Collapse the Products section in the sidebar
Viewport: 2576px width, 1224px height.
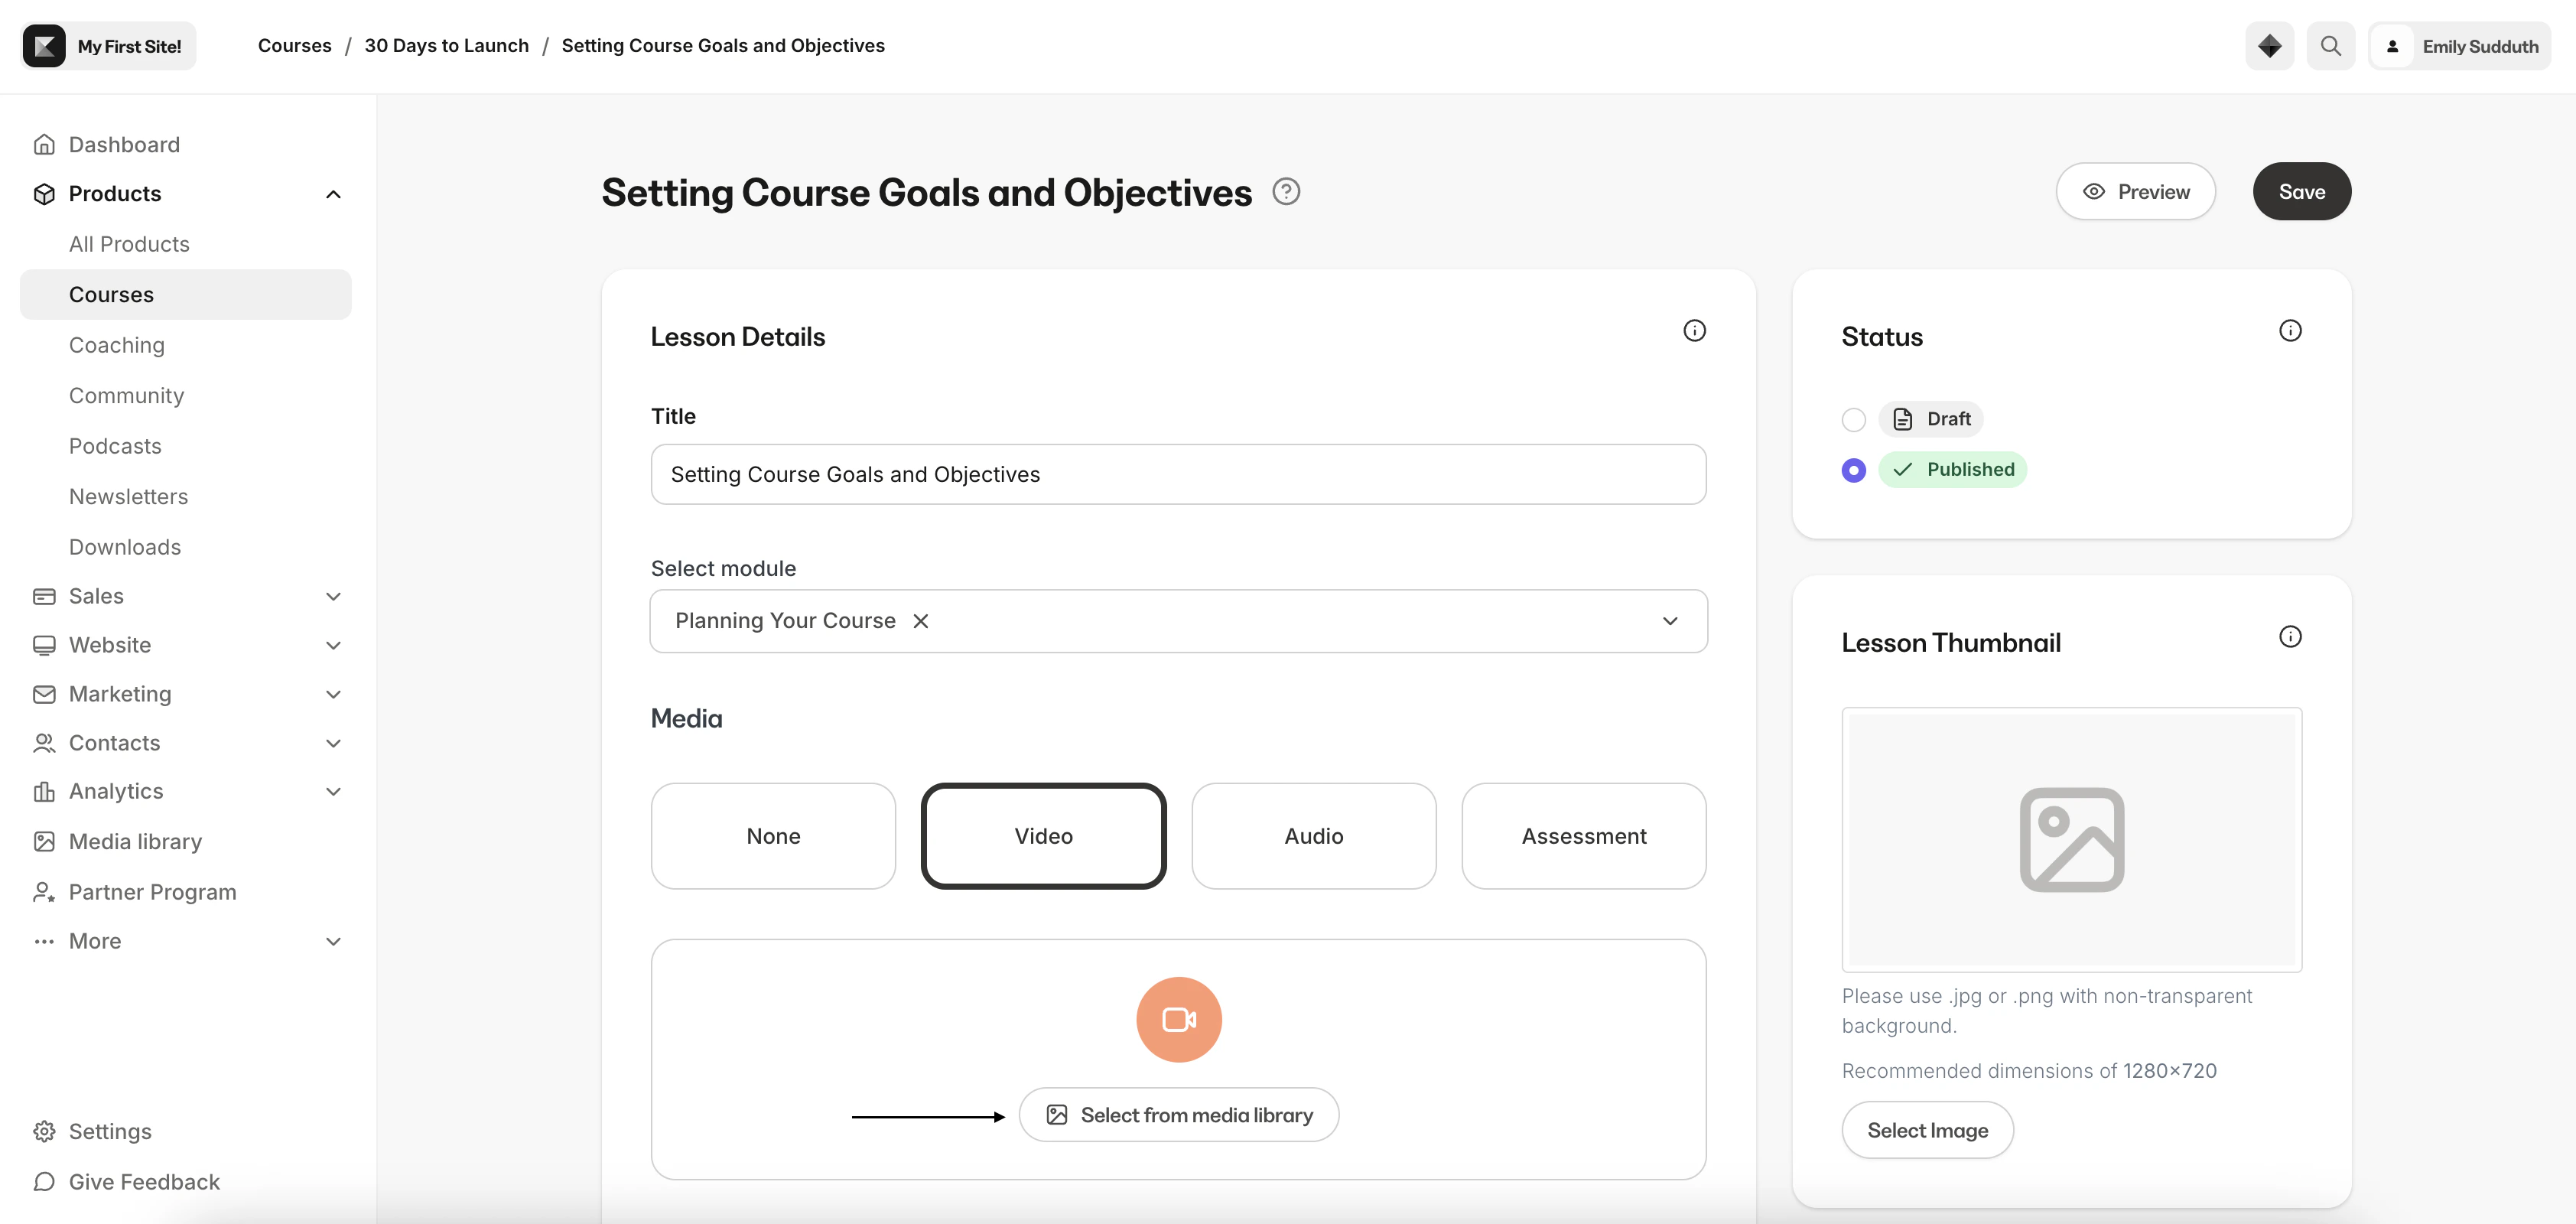click(x=333, y=193)
